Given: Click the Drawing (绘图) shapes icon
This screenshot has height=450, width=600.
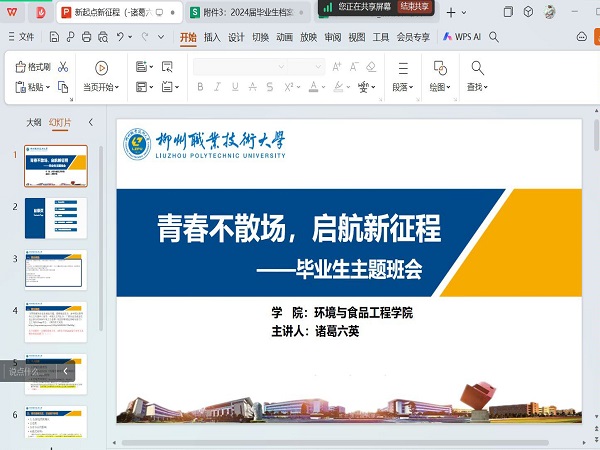Looking at the screenshot, I should coord(440,68).
